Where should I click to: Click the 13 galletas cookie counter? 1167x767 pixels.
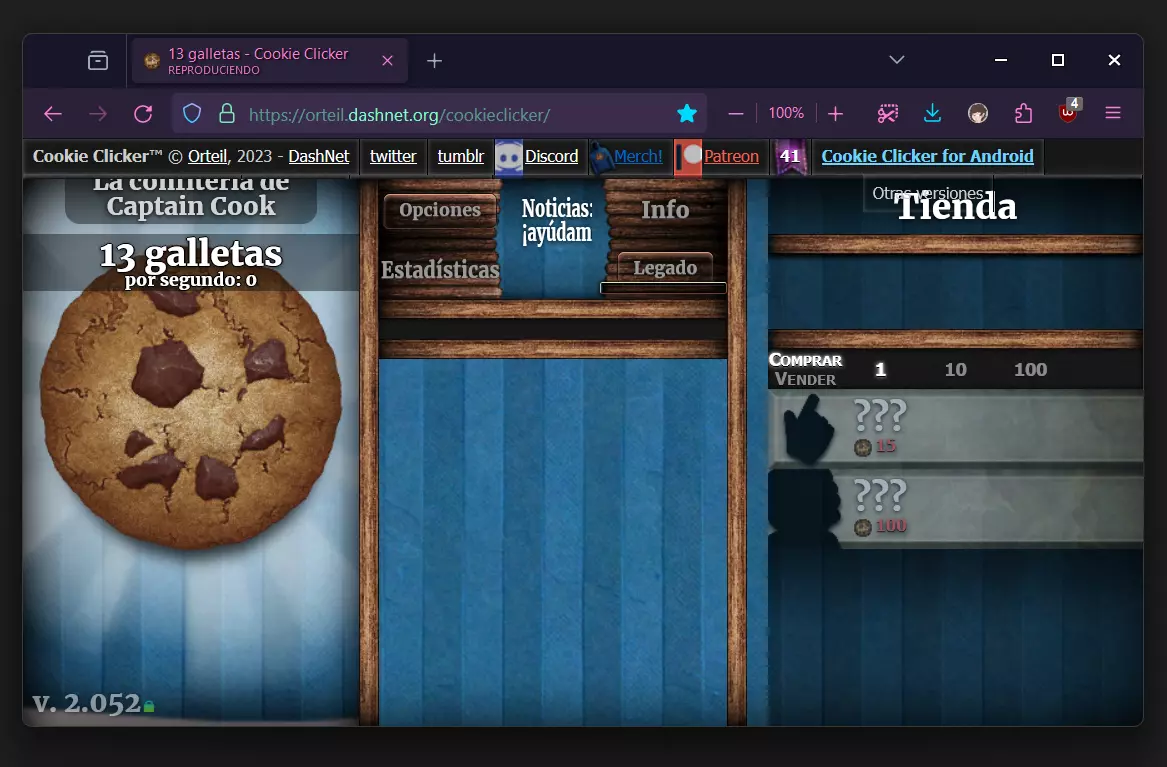click(191, 254)
